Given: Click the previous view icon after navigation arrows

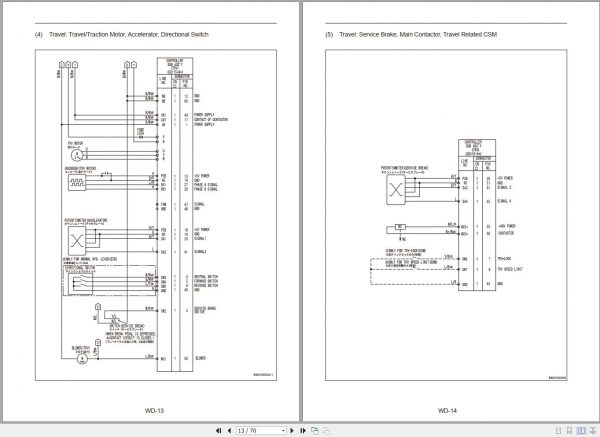Looking at the screenshot, I should coord(315,430).
